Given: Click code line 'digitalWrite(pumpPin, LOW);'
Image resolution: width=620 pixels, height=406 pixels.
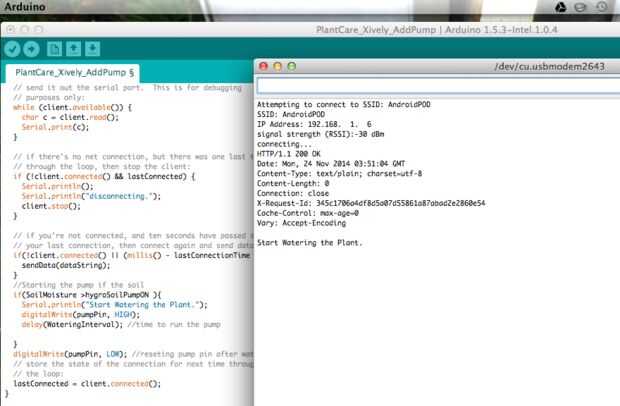Looking at the screenshot, I should [x=70, y=354].
